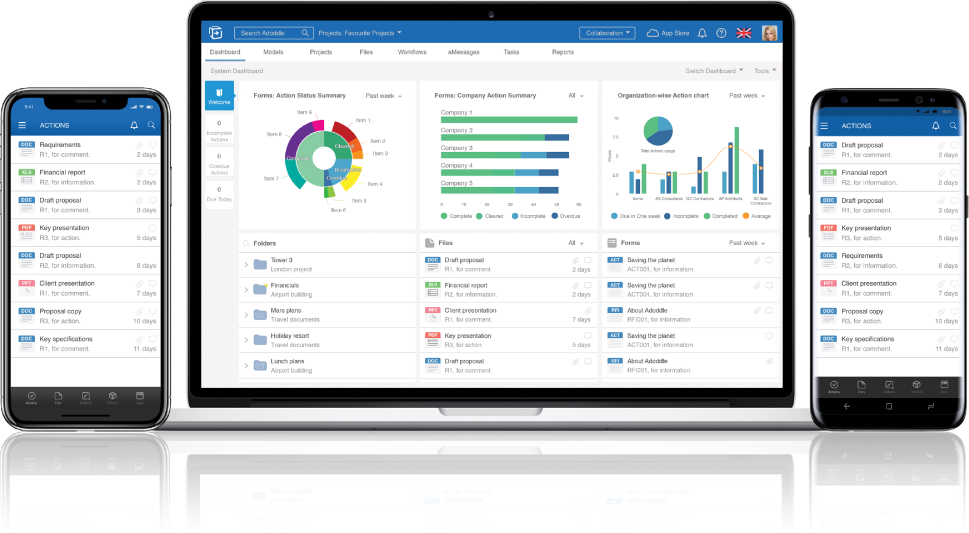The image size is (969, 533).
Task: Click attachment clip icon on laptop Financial report row
Action: tap(575, 286)
